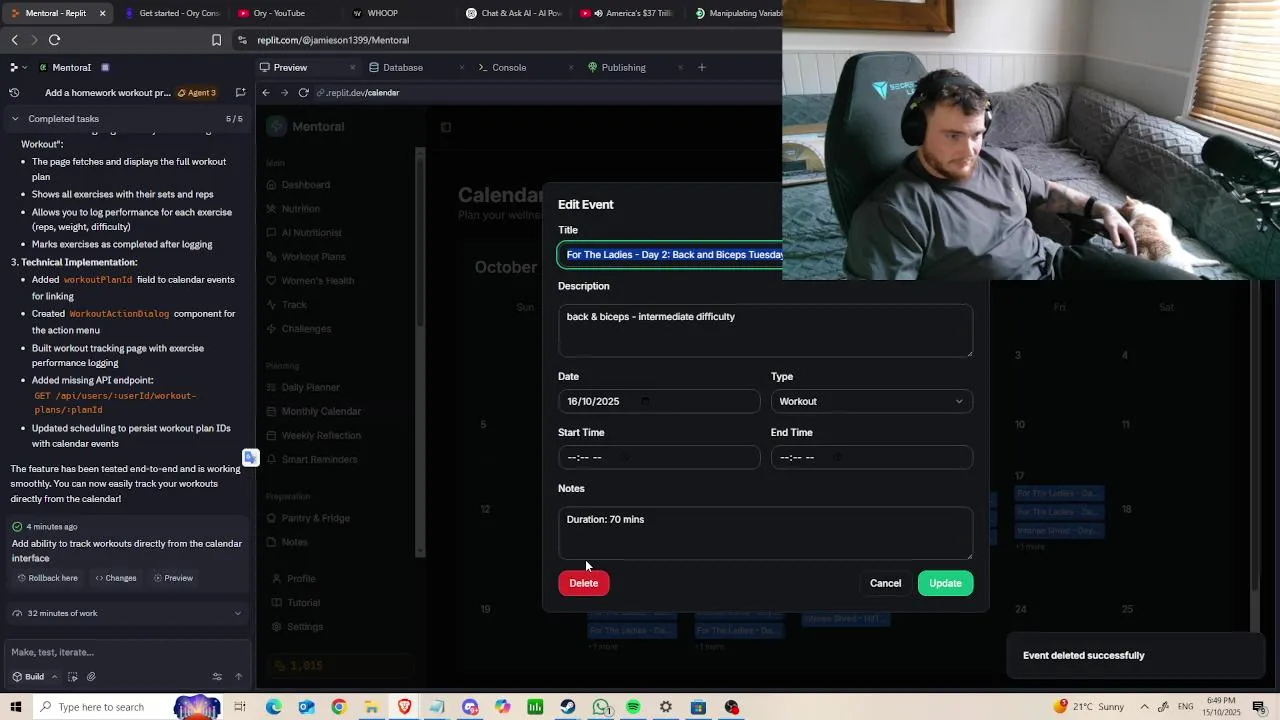Reload the browser page

(x=54, y=40)
